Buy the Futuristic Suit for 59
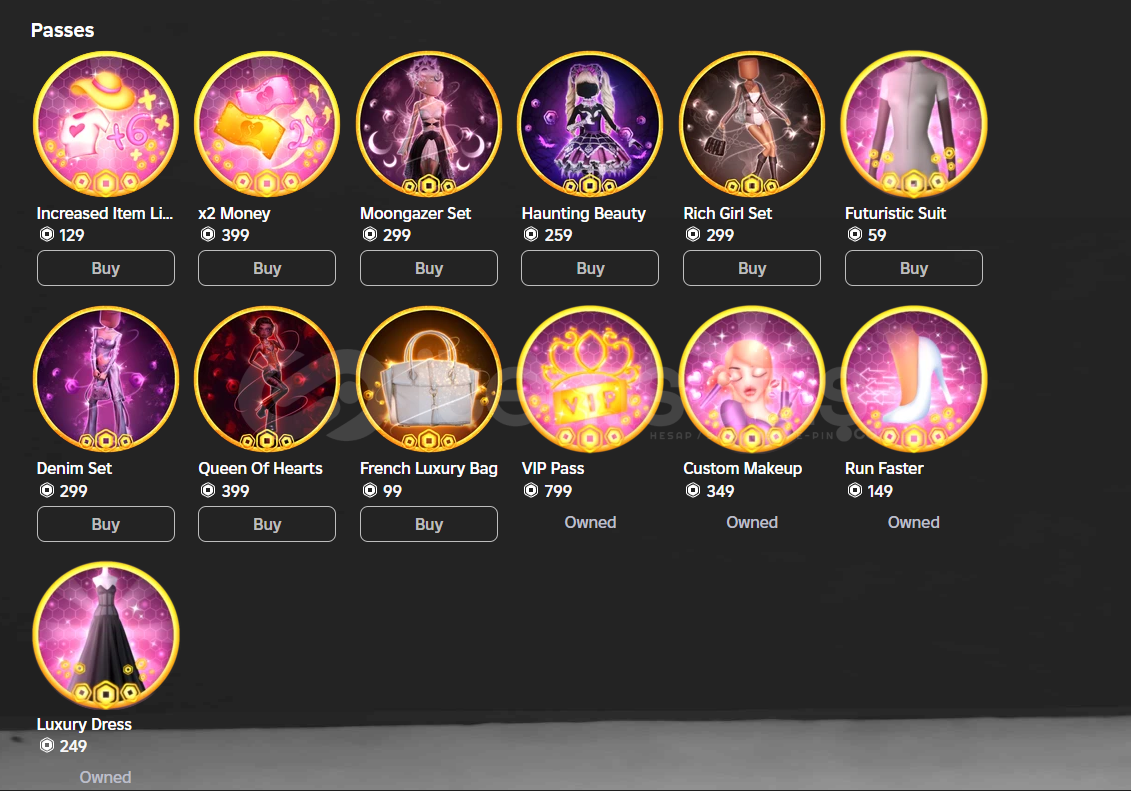This screenshot has width=1131, height=791. [913, 268]
